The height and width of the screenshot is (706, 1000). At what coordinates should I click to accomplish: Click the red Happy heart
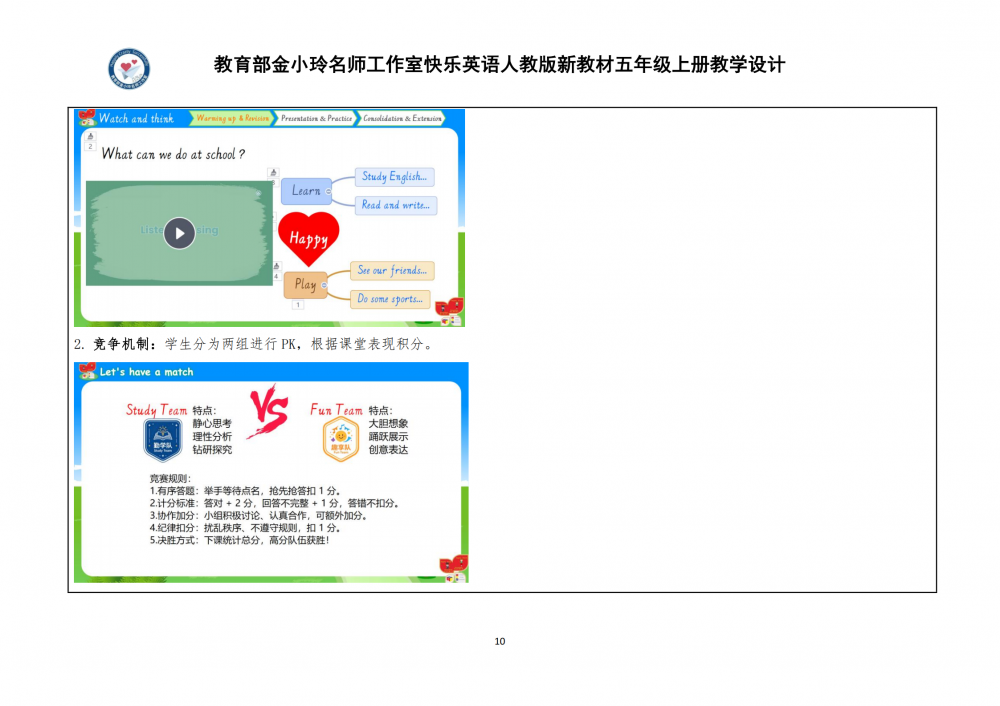tap(309, 239)
